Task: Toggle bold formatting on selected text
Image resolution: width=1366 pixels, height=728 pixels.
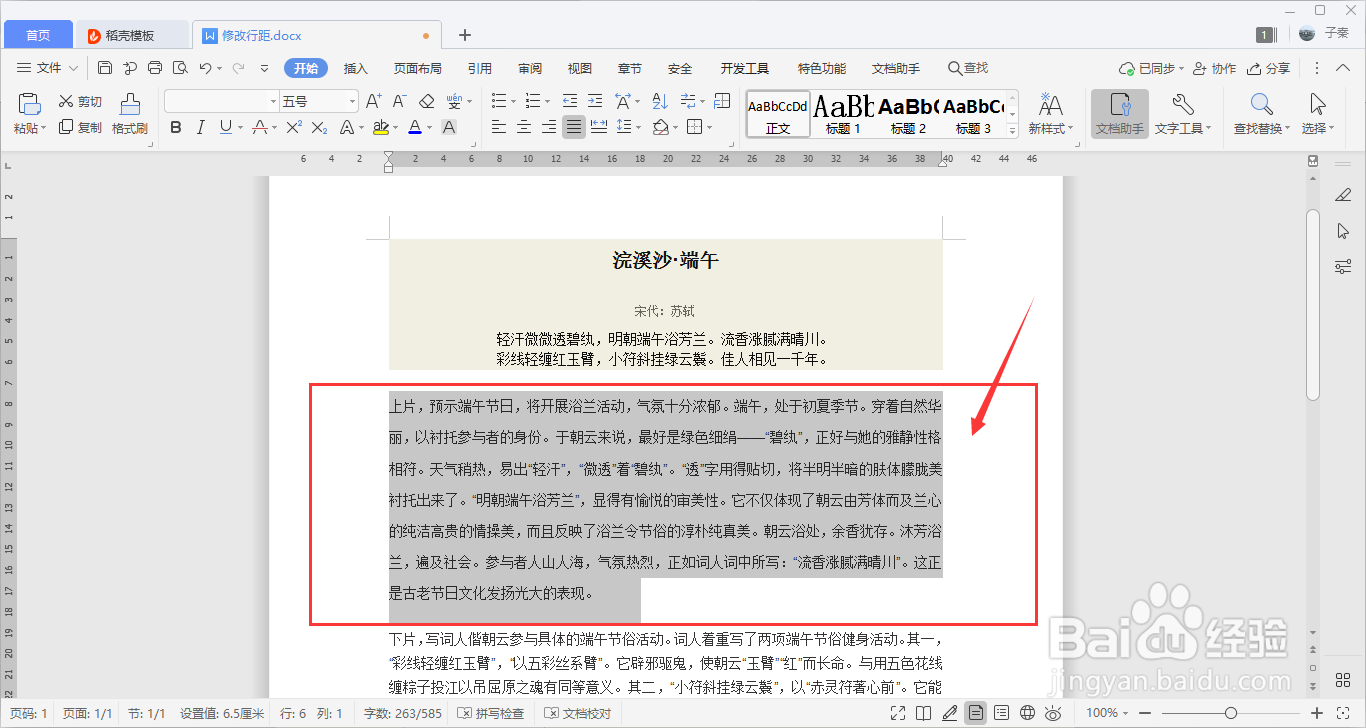Action: tap(176, 128)
